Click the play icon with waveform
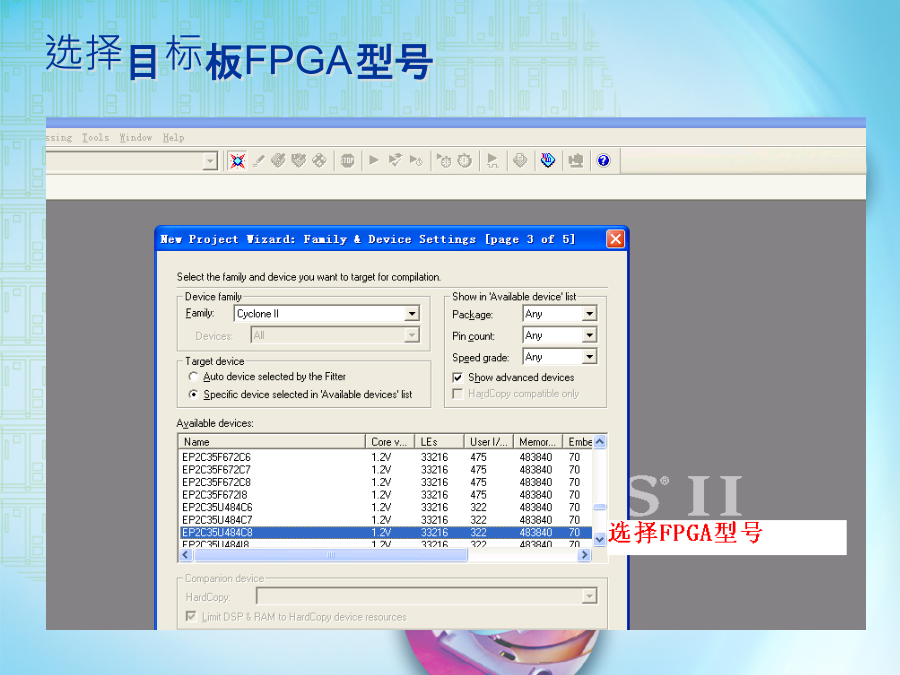900x675 pixels. (x=492, y=161)
